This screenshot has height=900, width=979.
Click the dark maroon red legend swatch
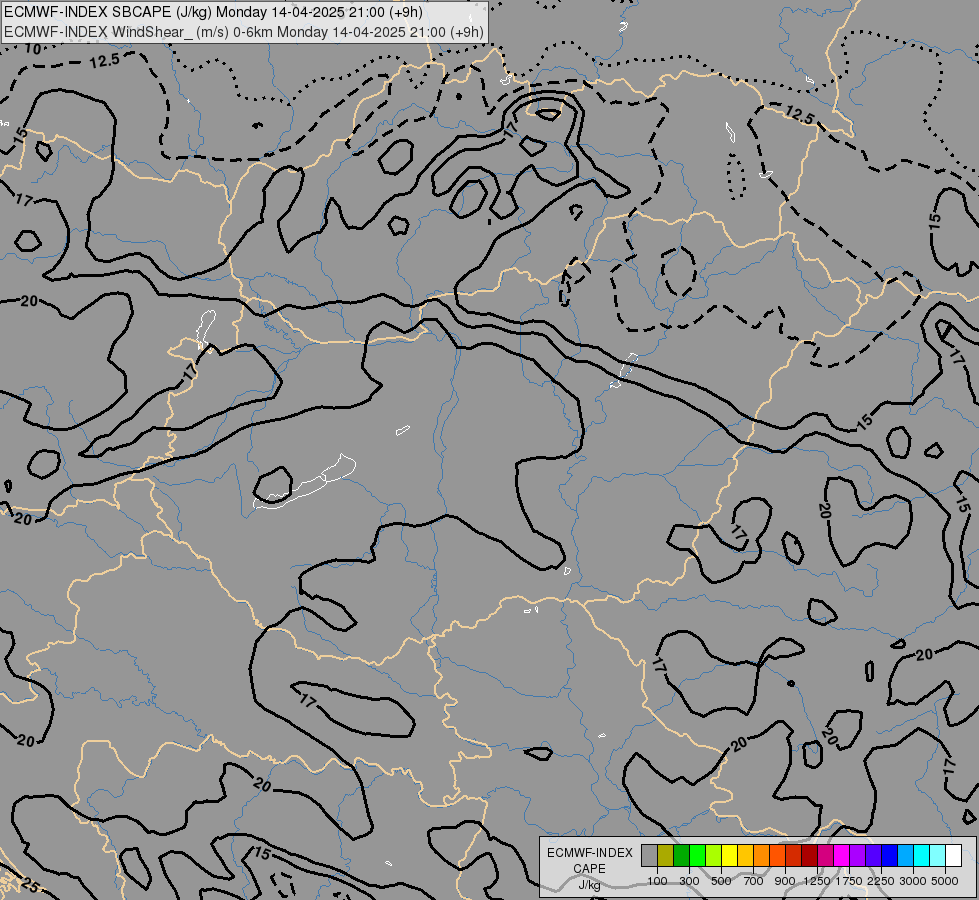[809, 856]
